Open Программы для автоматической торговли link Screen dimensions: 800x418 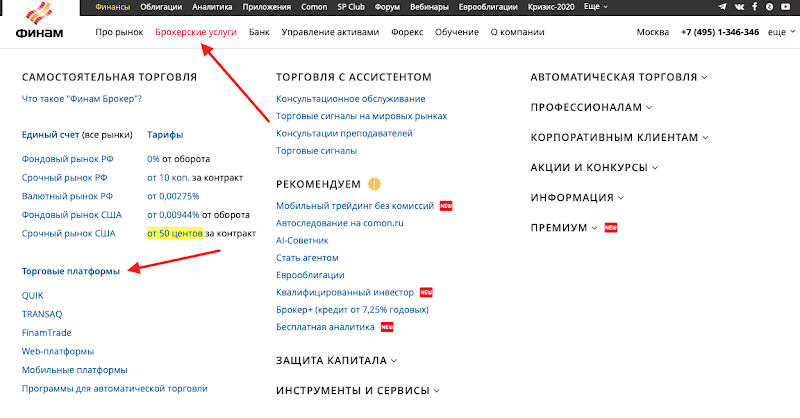point(114,388)
